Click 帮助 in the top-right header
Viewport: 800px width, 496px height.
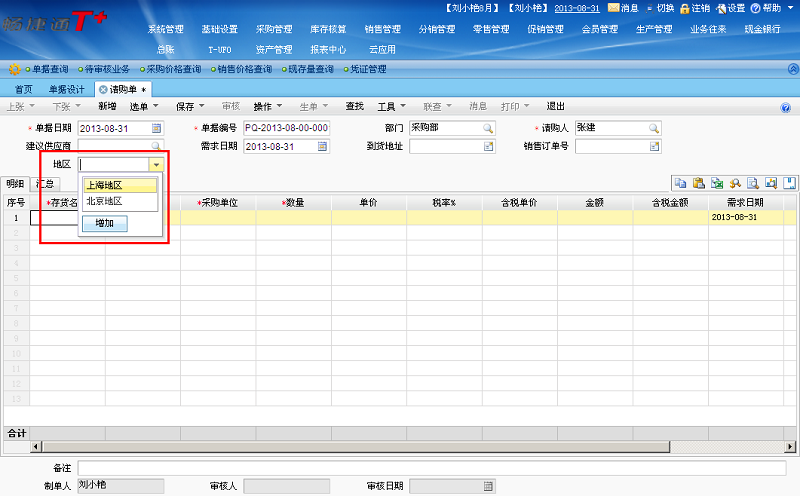coord(766,8)
